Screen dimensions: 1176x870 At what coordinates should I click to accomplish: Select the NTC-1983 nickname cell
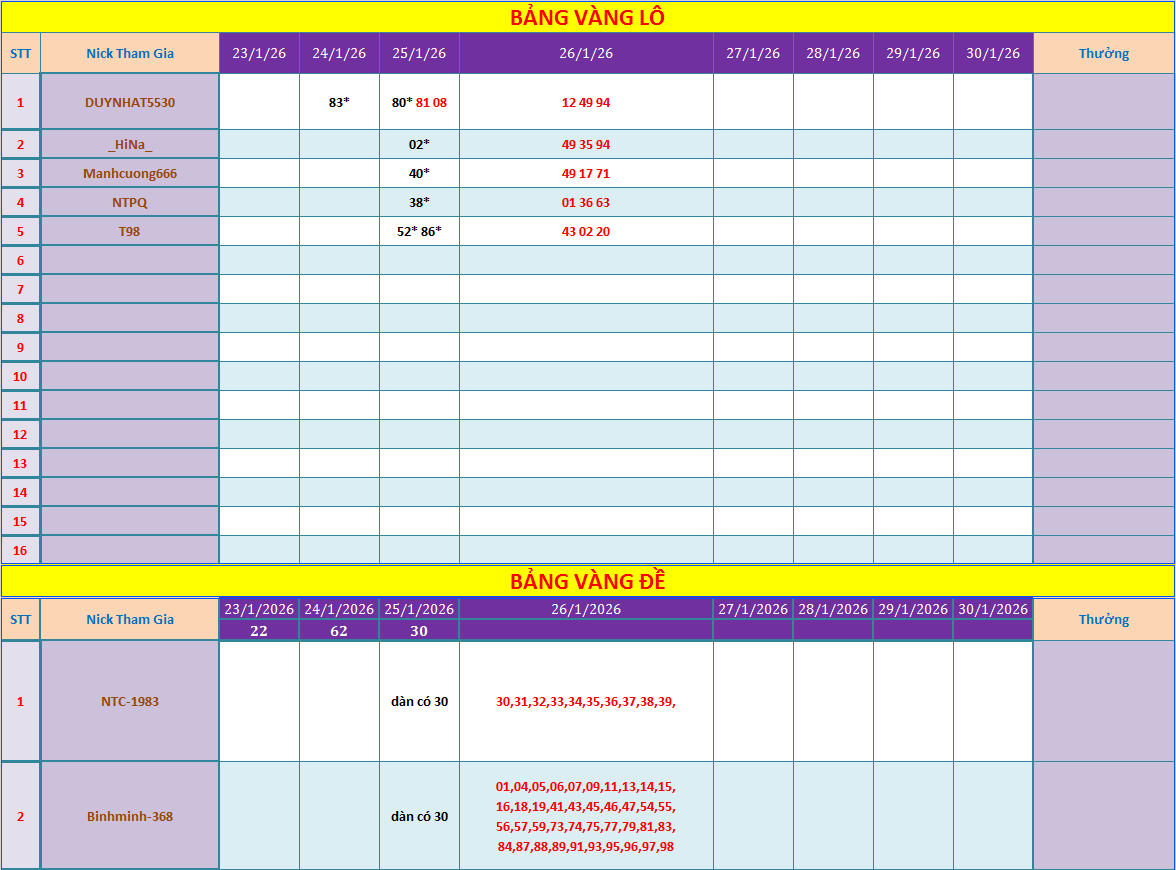[x=130, y=701]
